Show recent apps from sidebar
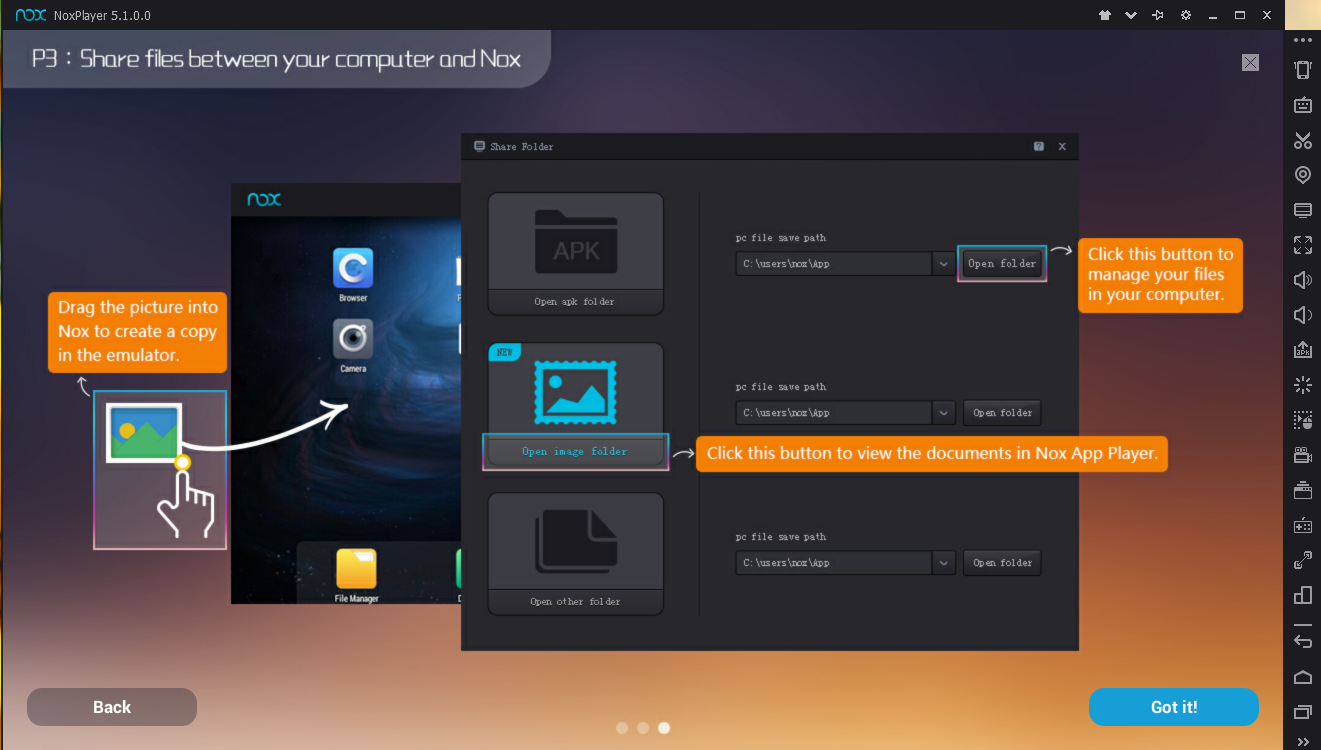The image size is (1321, 750). pyautogui.click(x=1303, y=712)
